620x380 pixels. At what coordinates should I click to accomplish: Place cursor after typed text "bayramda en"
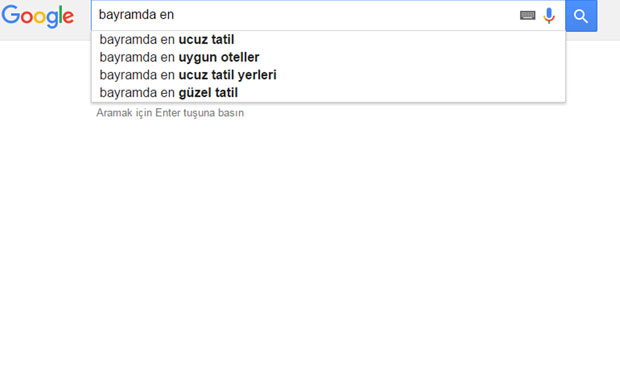pyautogui.click(x=175, y=15)
